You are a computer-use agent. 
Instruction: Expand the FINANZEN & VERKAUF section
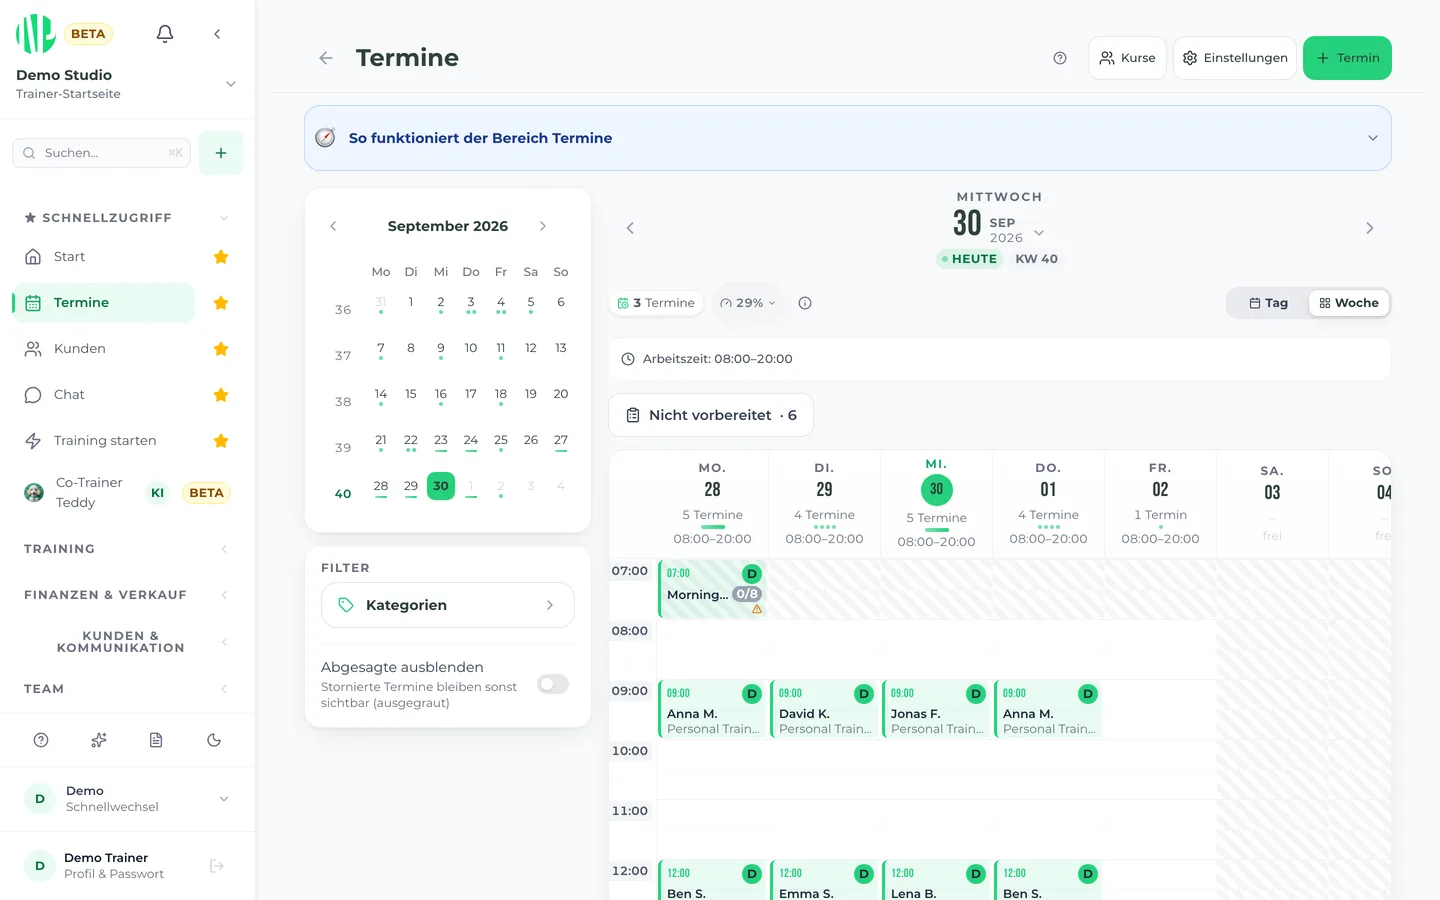[127, 595]
